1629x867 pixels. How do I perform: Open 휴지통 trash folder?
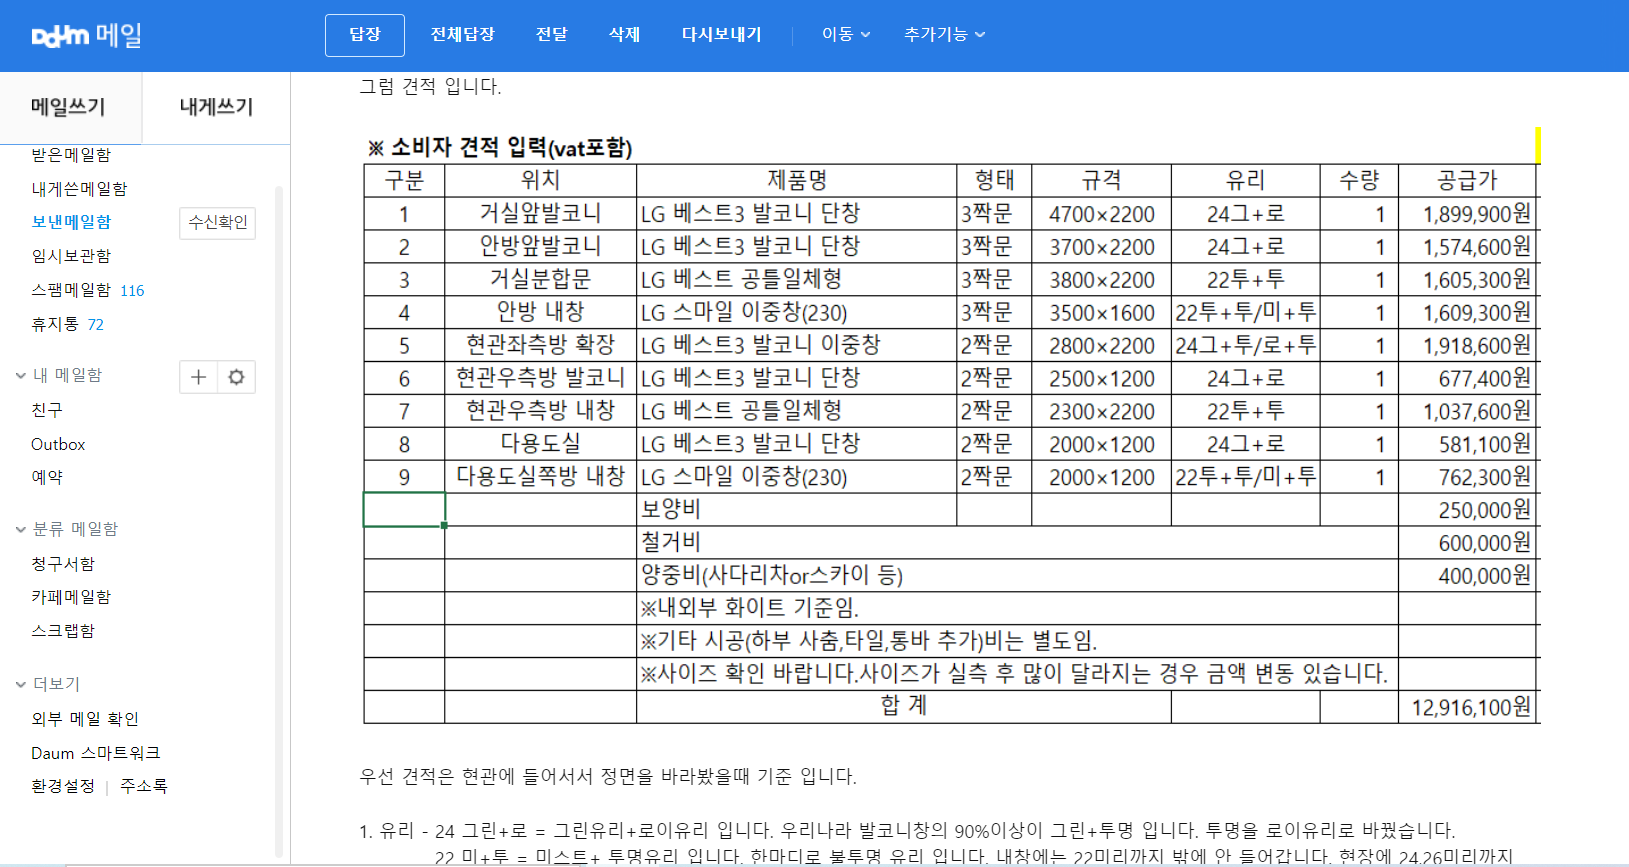pyautogui.click(x=55, y=324)
